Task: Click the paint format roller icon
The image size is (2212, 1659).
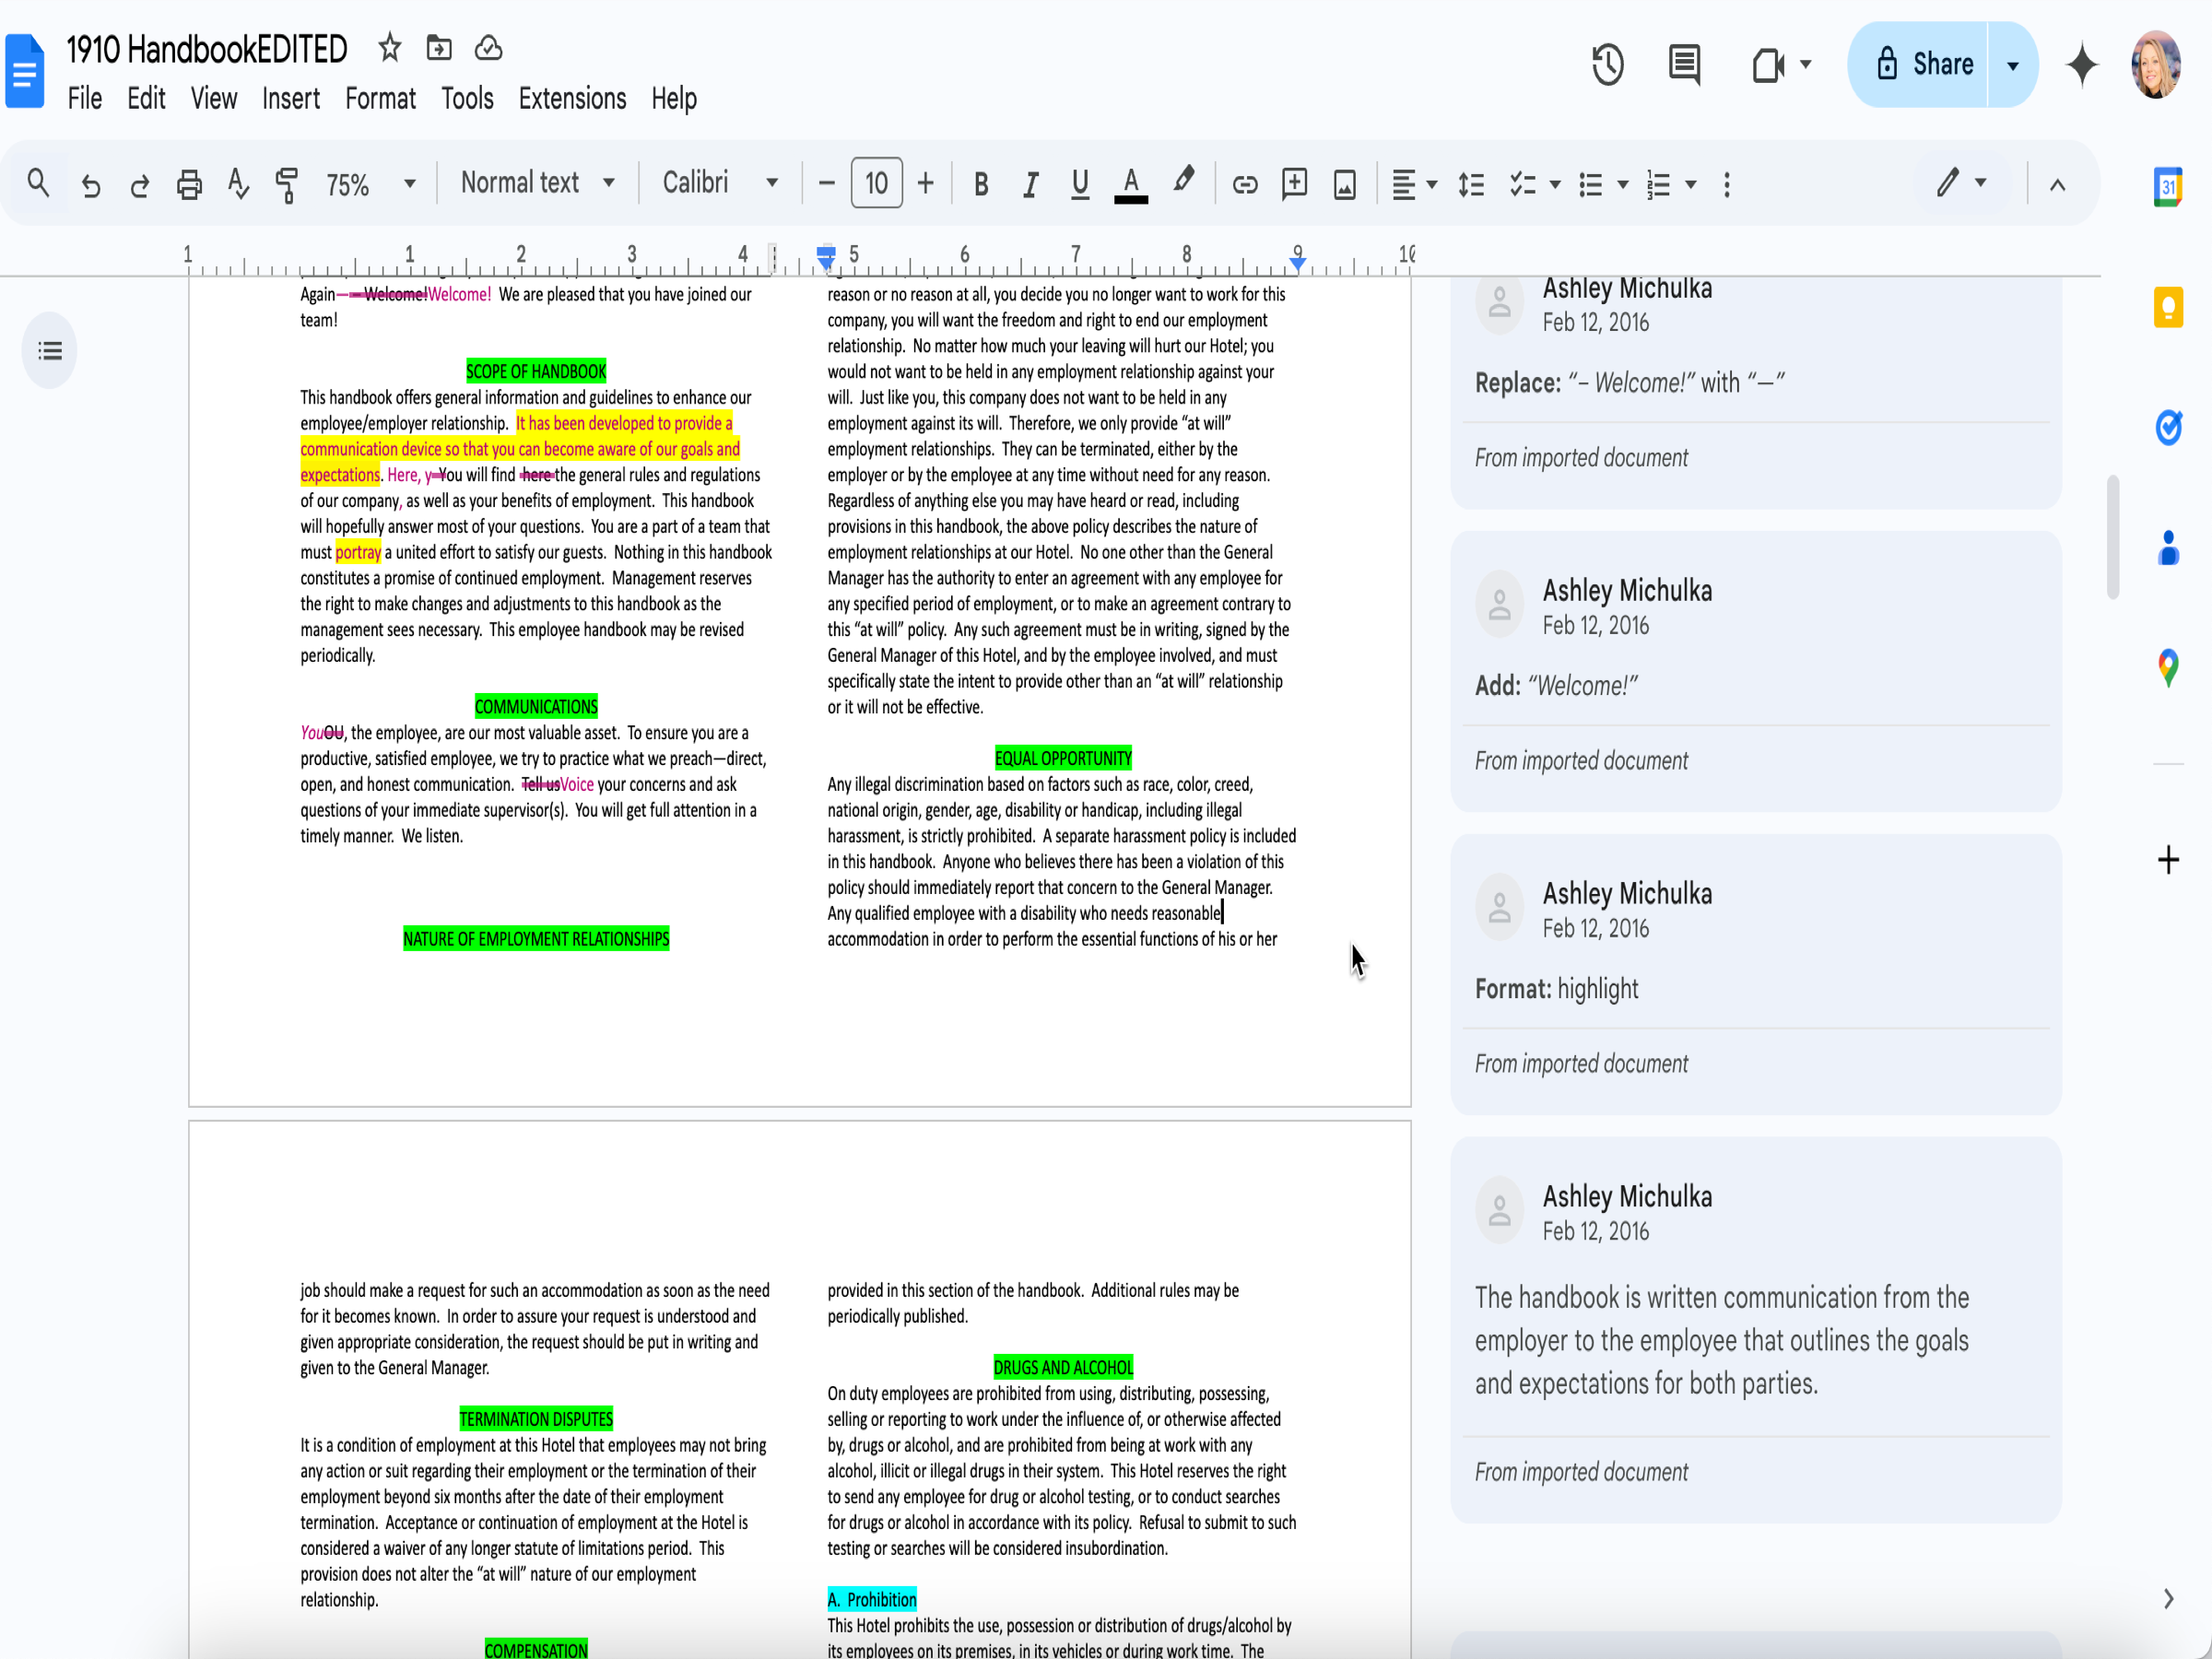Action: [x=287, y=185]
